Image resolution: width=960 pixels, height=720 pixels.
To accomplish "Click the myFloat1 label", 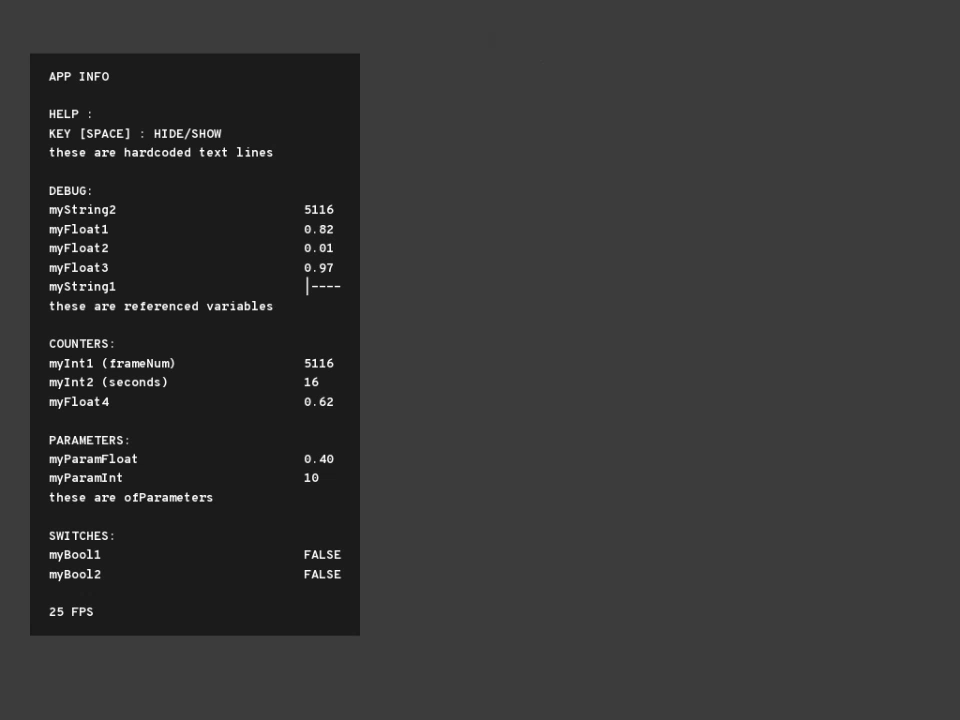I will click(x=79, y=230).
